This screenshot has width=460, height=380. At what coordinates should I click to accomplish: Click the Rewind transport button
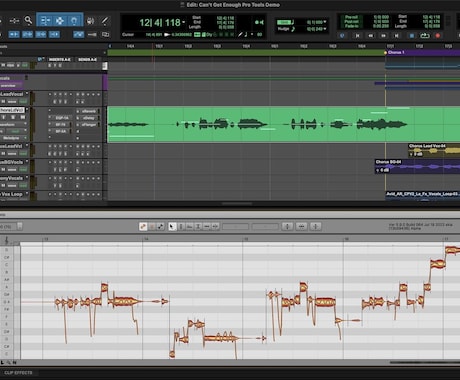(371, 35)
